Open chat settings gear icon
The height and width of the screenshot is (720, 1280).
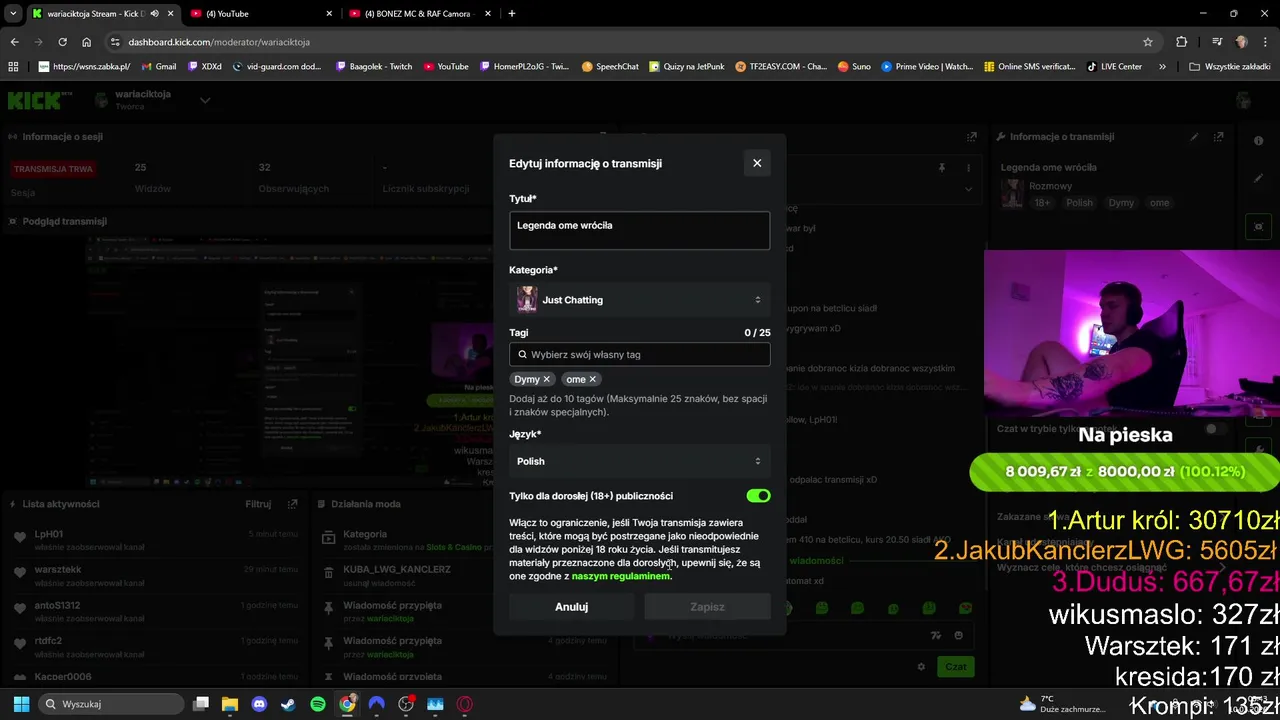(921, 667)
